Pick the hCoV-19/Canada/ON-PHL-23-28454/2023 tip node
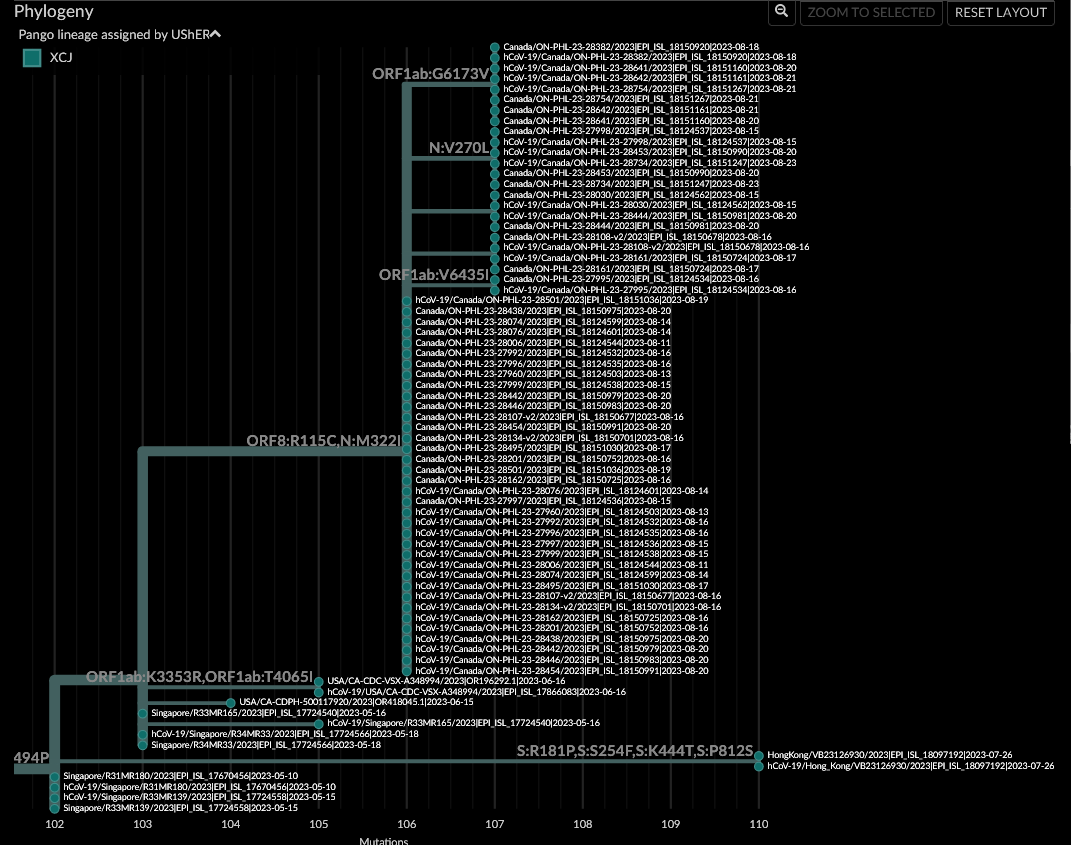This screenshot has width=1071, height=845. (407, 671)
